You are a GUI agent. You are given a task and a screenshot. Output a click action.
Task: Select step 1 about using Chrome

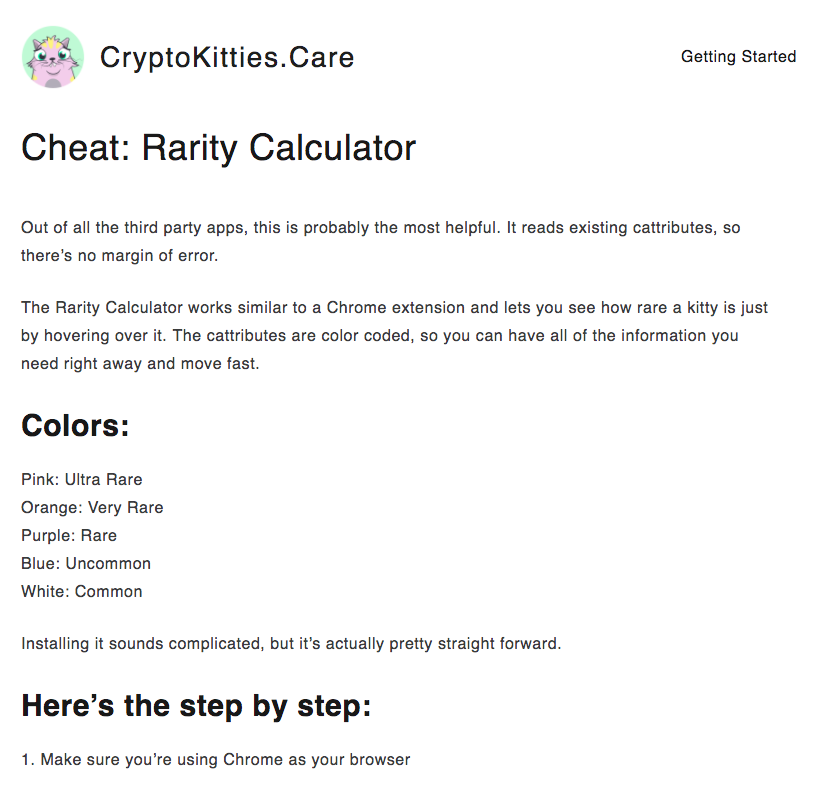pos(215,759)
